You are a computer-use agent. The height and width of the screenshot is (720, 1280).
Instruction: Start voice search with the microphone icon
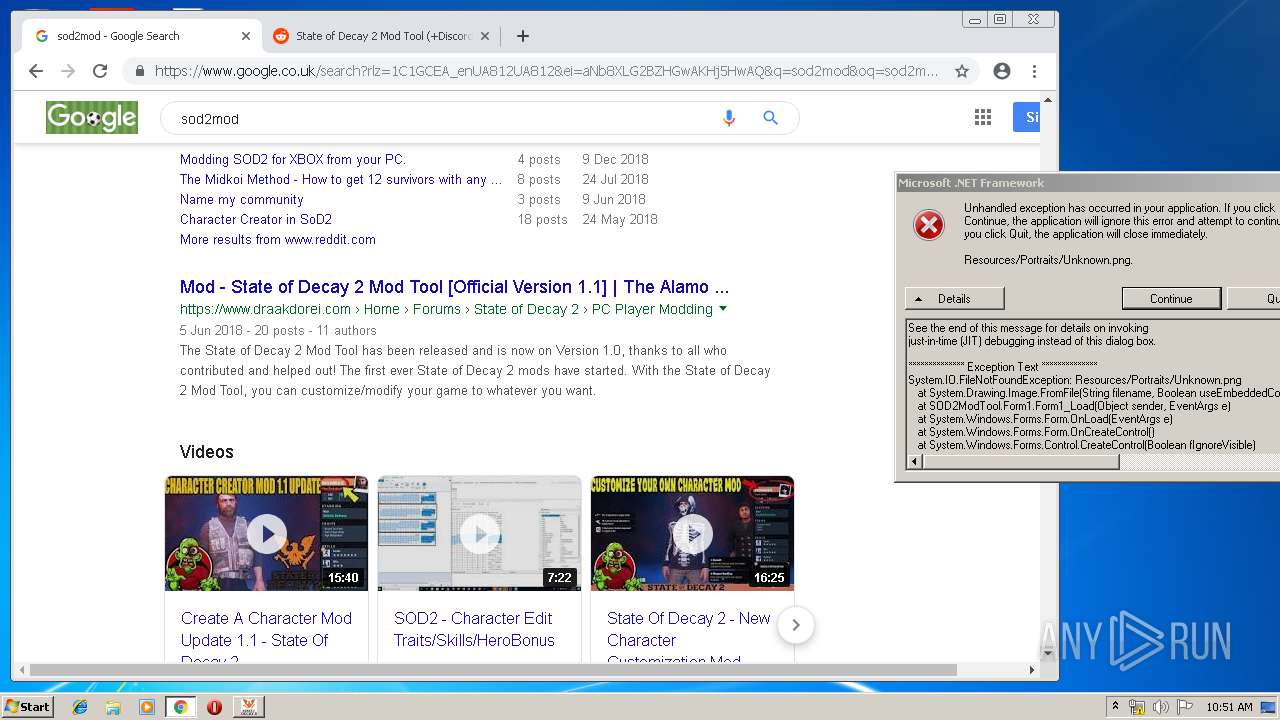[729, 118]
